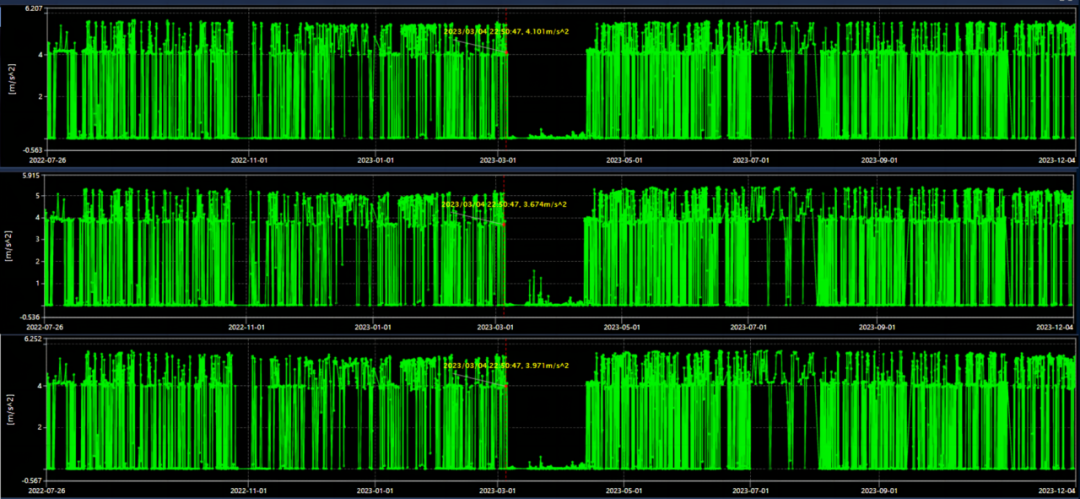Click the 2023-09-01 tick on bottom chart

[x=879, y=491]
